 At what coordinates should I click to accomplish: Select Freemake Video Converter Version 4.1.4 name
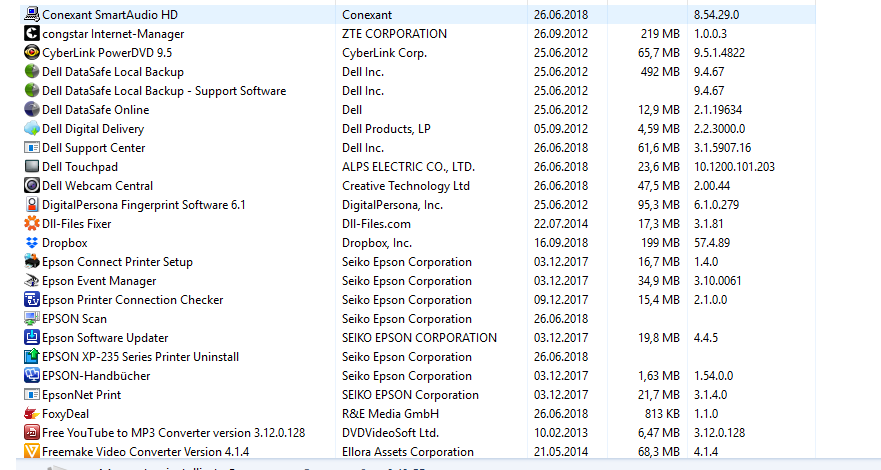146,451
